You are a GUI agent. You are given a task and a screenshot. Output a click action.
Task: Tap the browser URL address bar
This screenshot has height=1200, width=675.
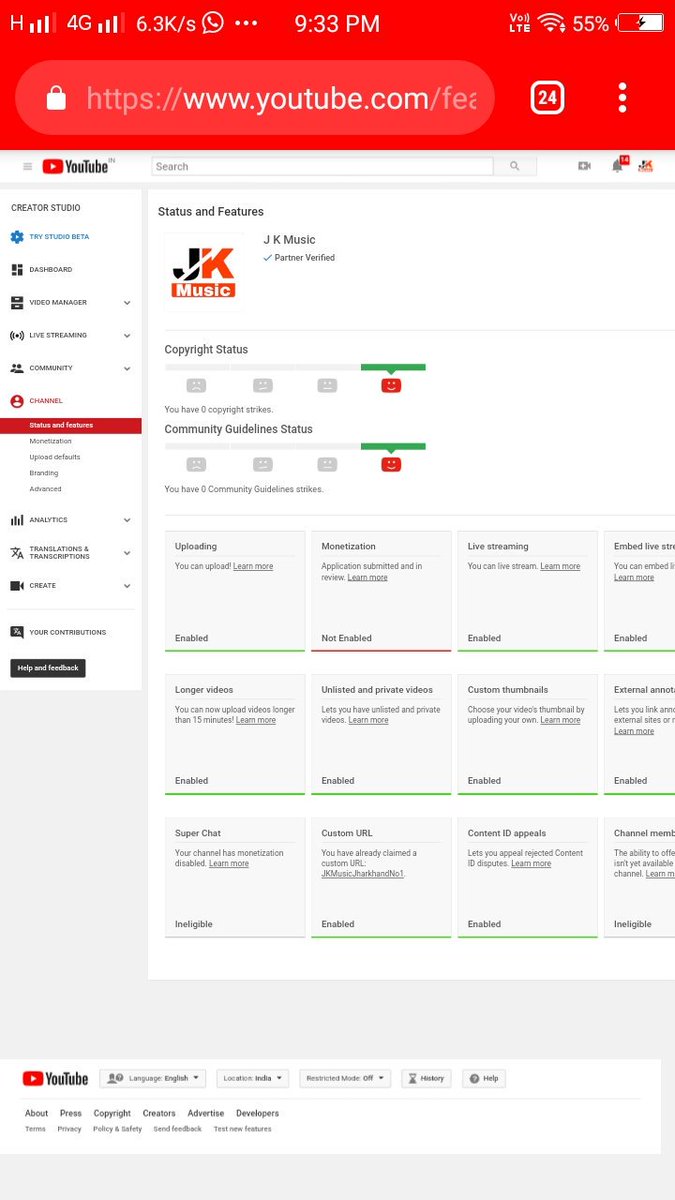click(255, 97)
